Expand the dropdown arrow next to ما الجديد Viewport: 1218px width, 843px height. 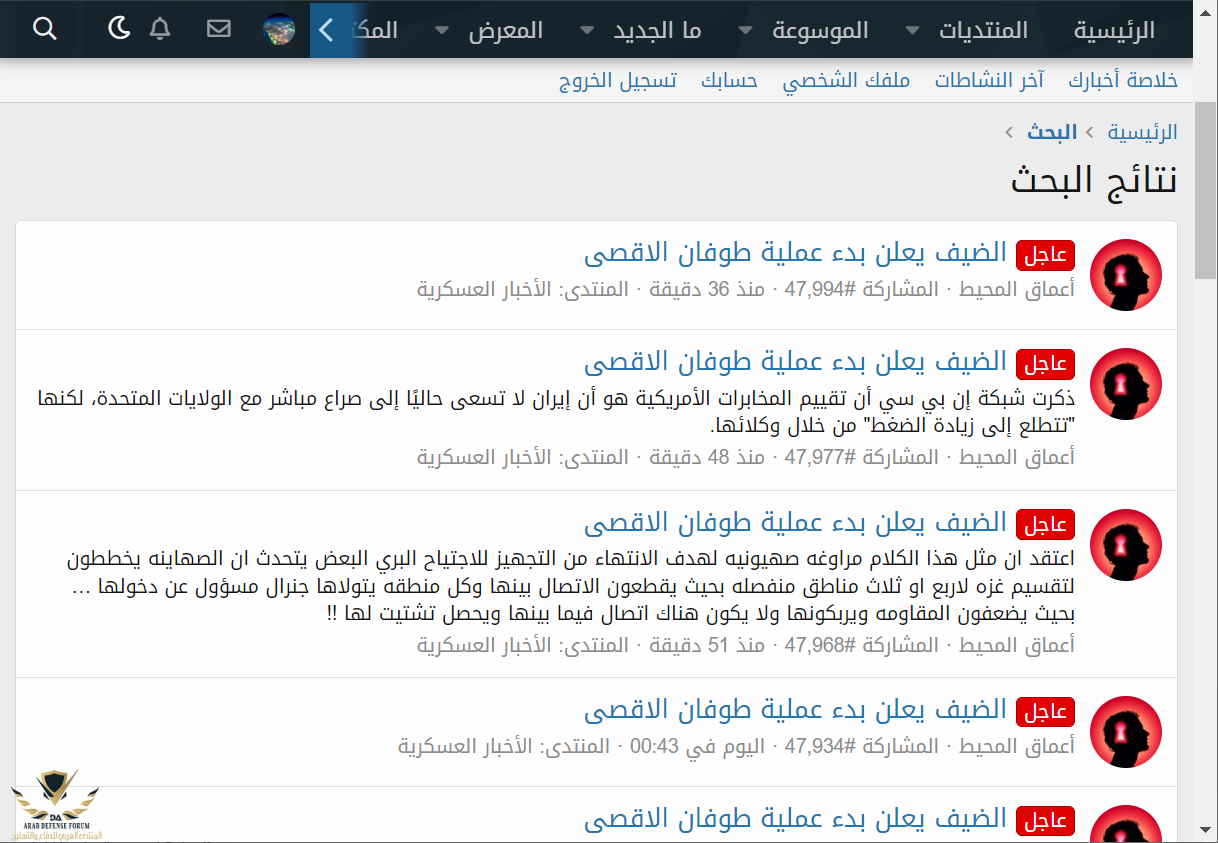(x=587, y=31)
